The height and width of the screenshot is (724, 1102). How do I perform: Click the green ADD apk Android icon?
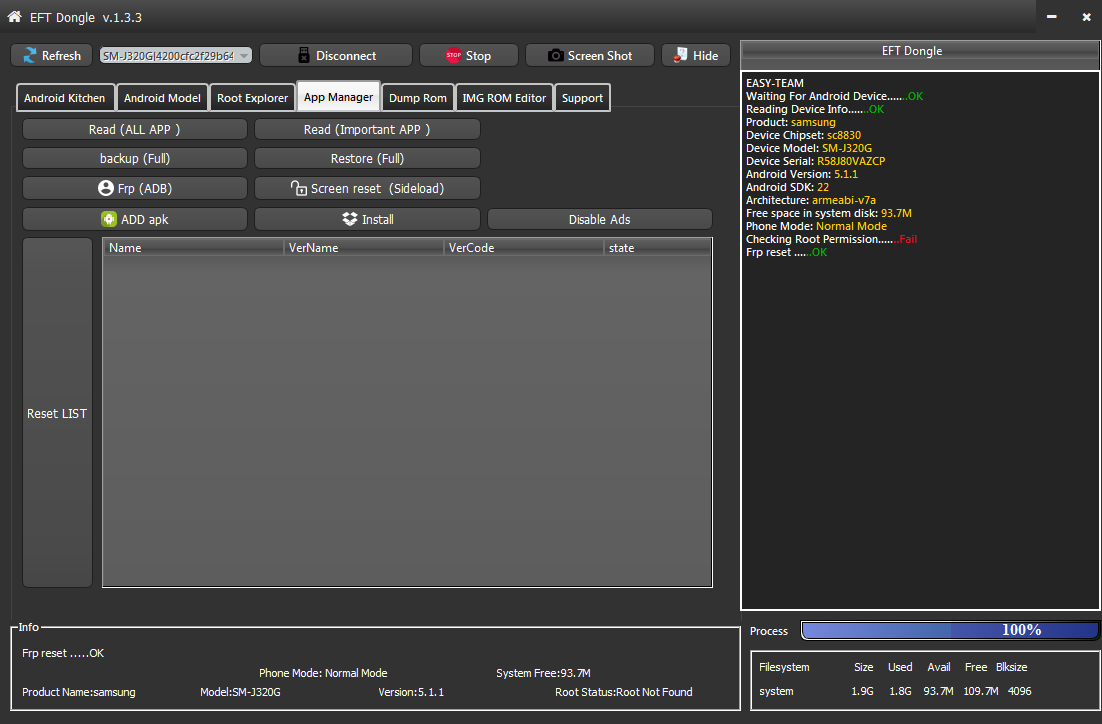point(108,219)
